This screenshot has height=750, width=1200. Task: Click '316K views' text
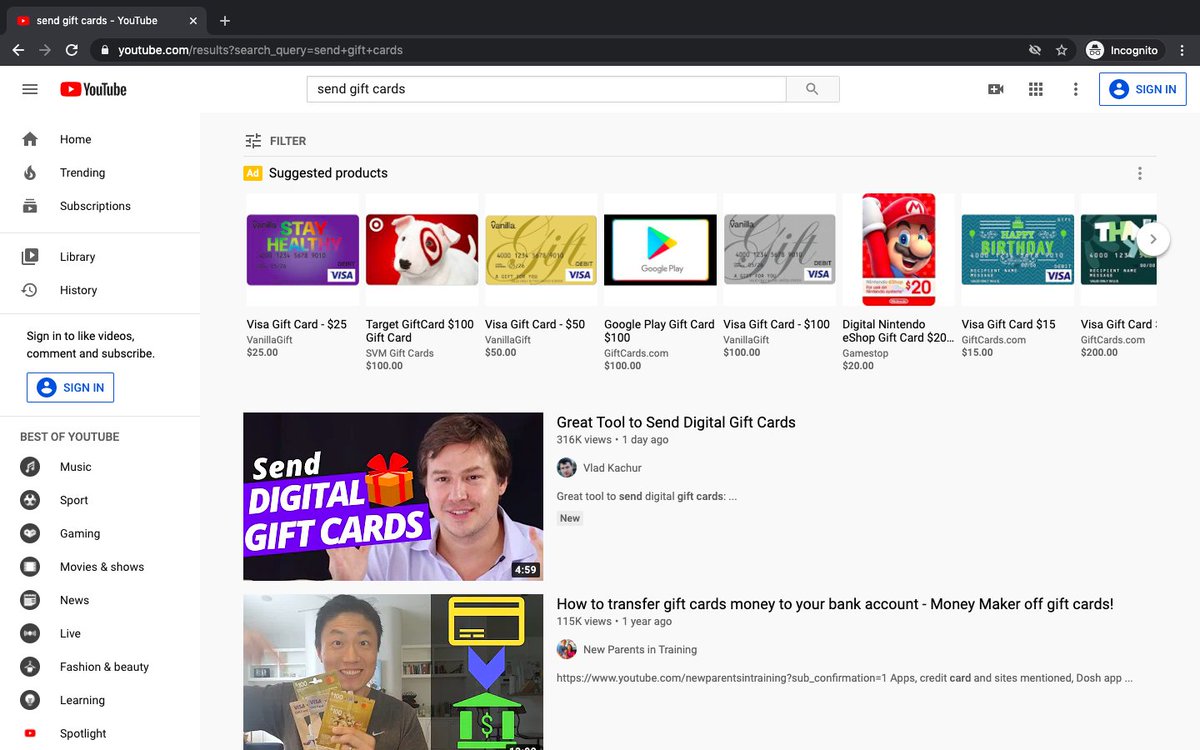(584, 440)
